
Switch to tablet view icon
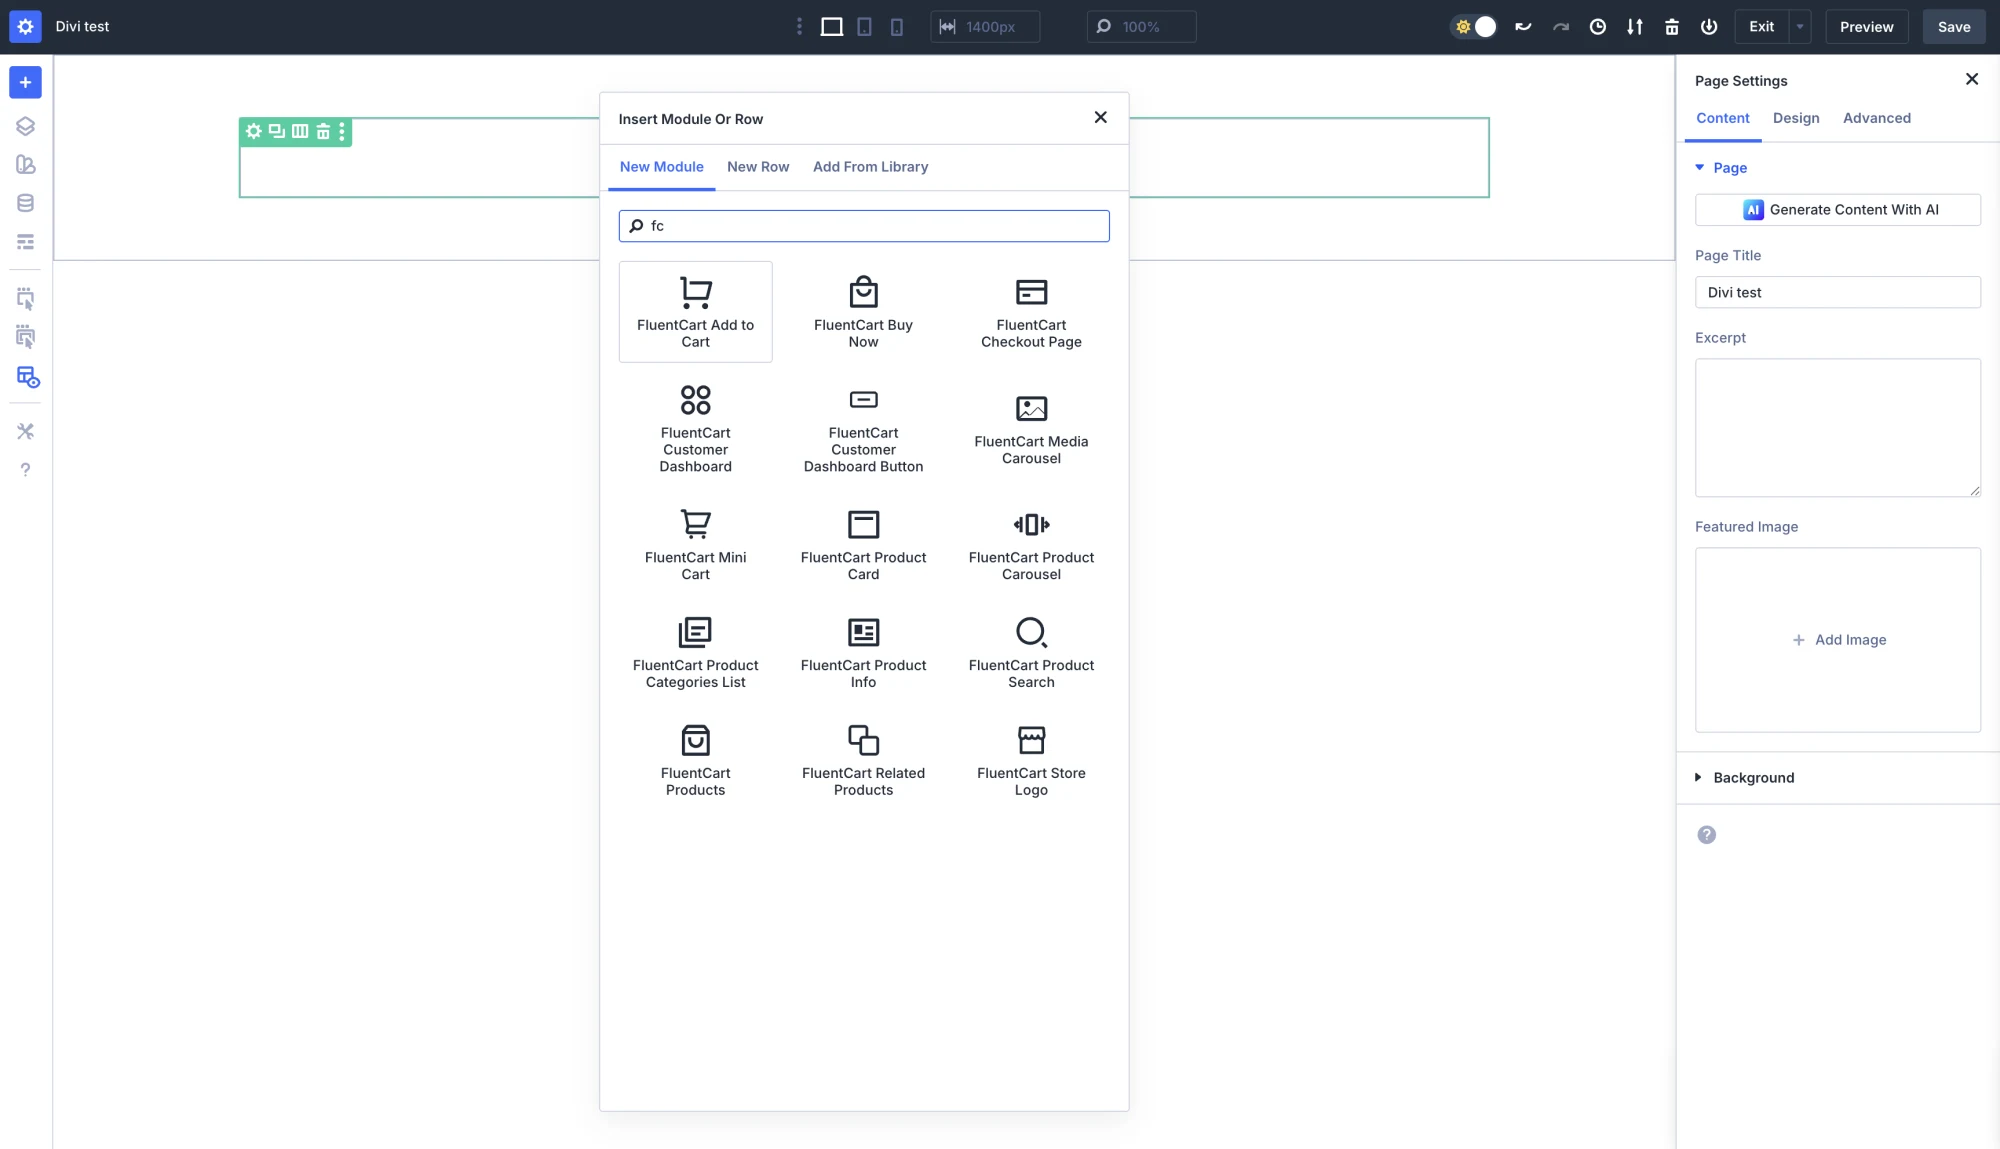[864, 27]
